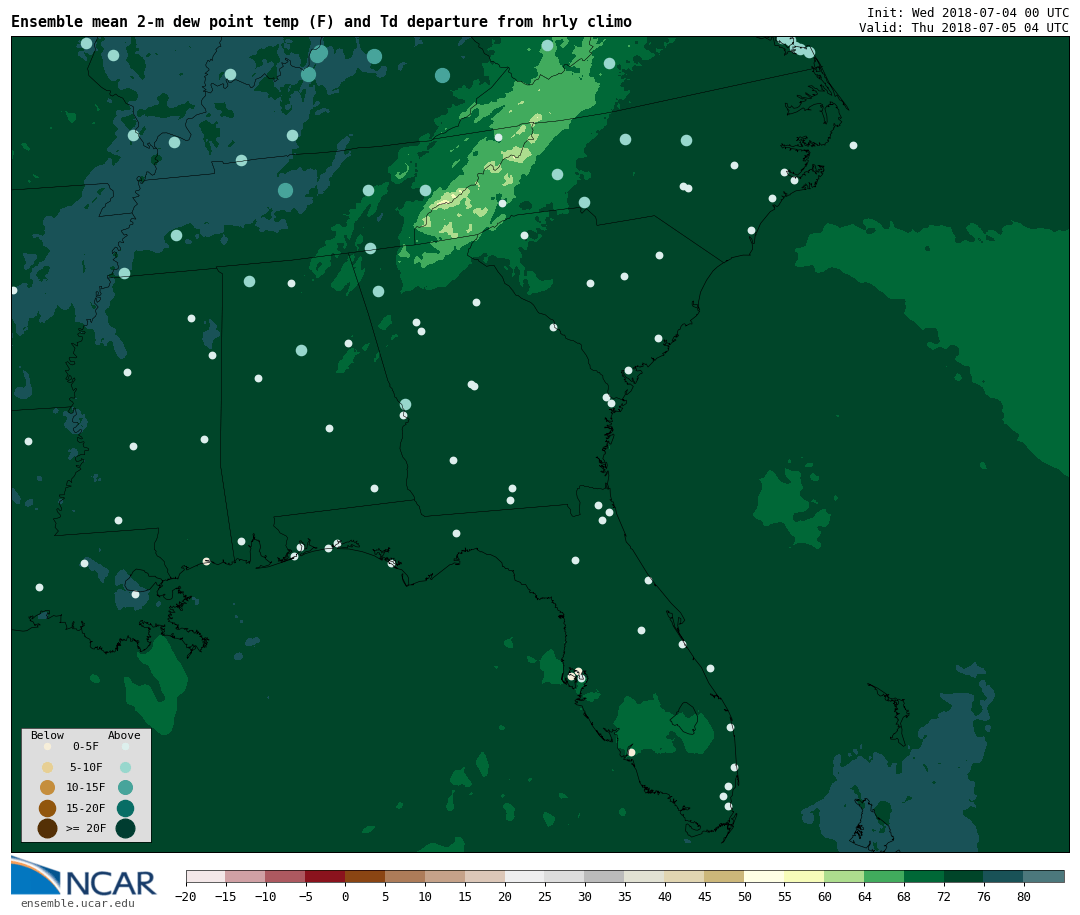Pick the colorbar swatch between -15 and -10
The height and width of the screenshot is (915, 1080).
(x=245, y=877)
